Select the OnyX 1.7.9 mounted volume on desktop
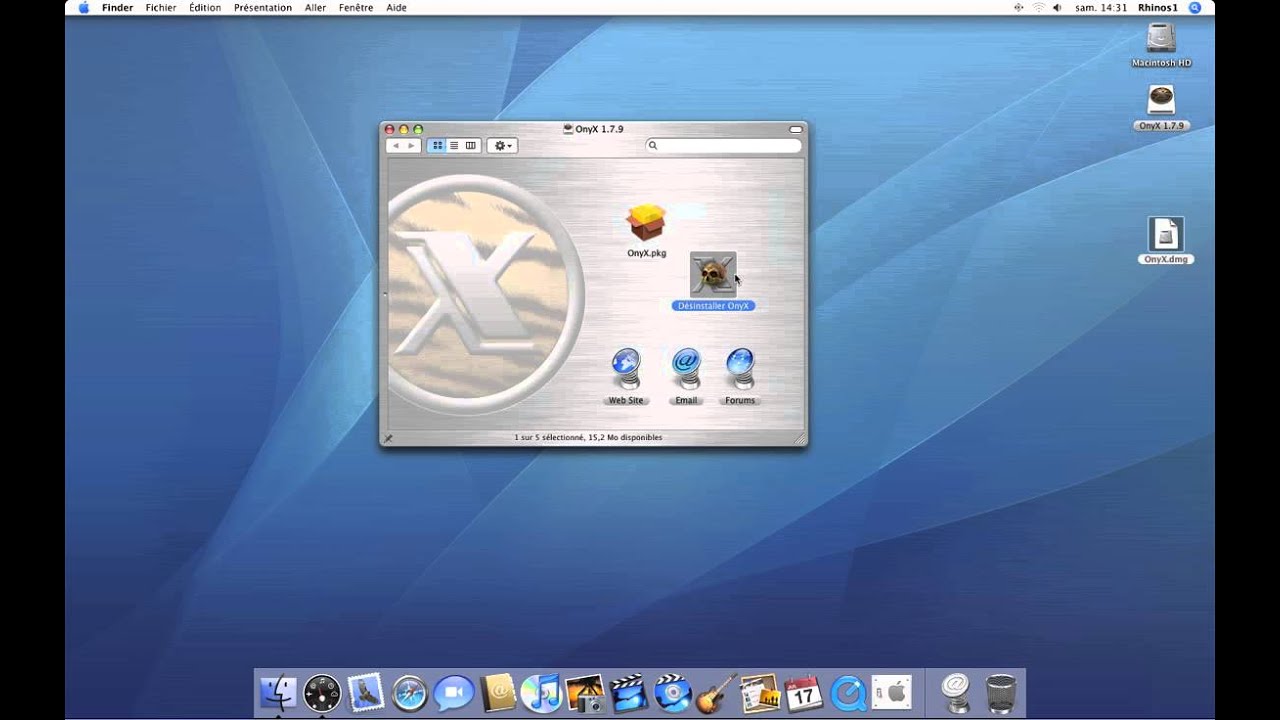The image size is (1280, 720). click(x=1161, y=101)
